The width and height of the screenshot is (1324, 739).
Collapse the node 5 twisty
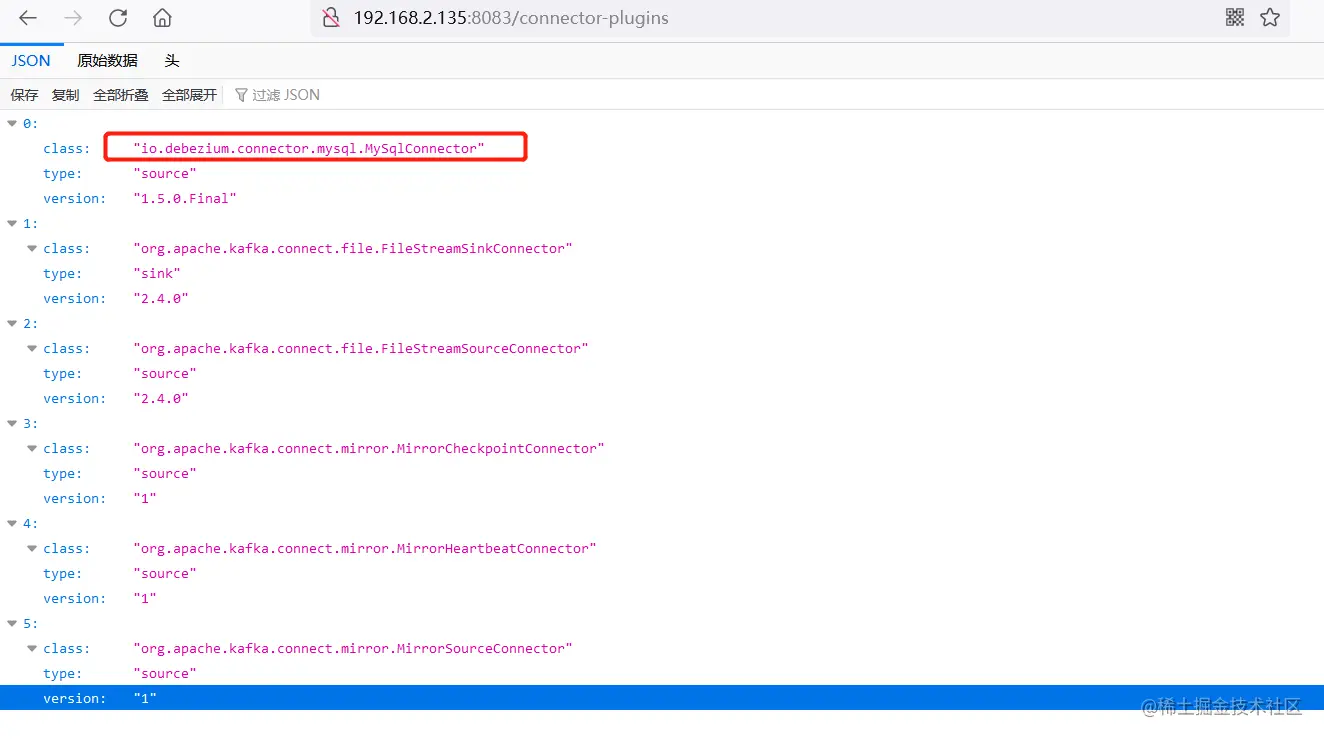click(x=12, y=623)
